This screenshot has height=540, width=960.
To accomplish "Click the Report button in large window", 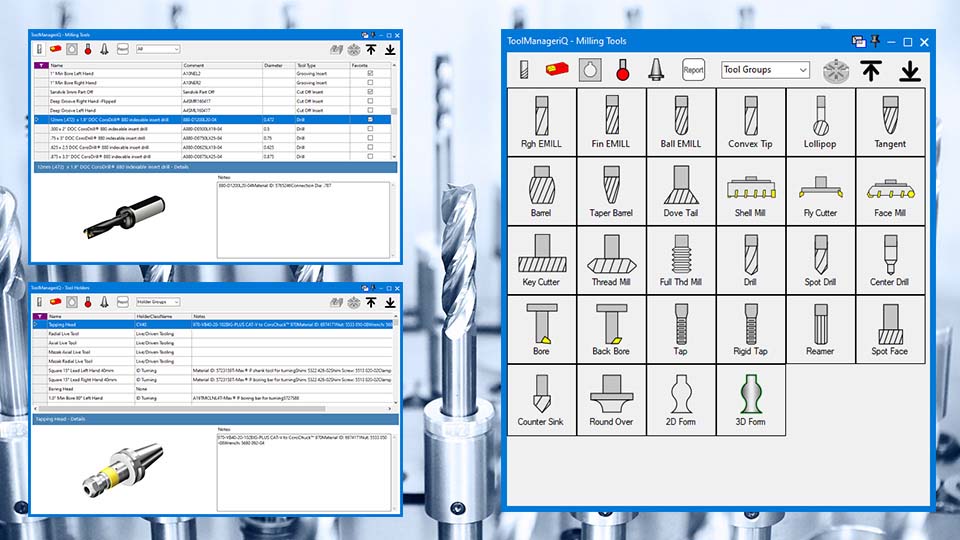I will 693,70.
